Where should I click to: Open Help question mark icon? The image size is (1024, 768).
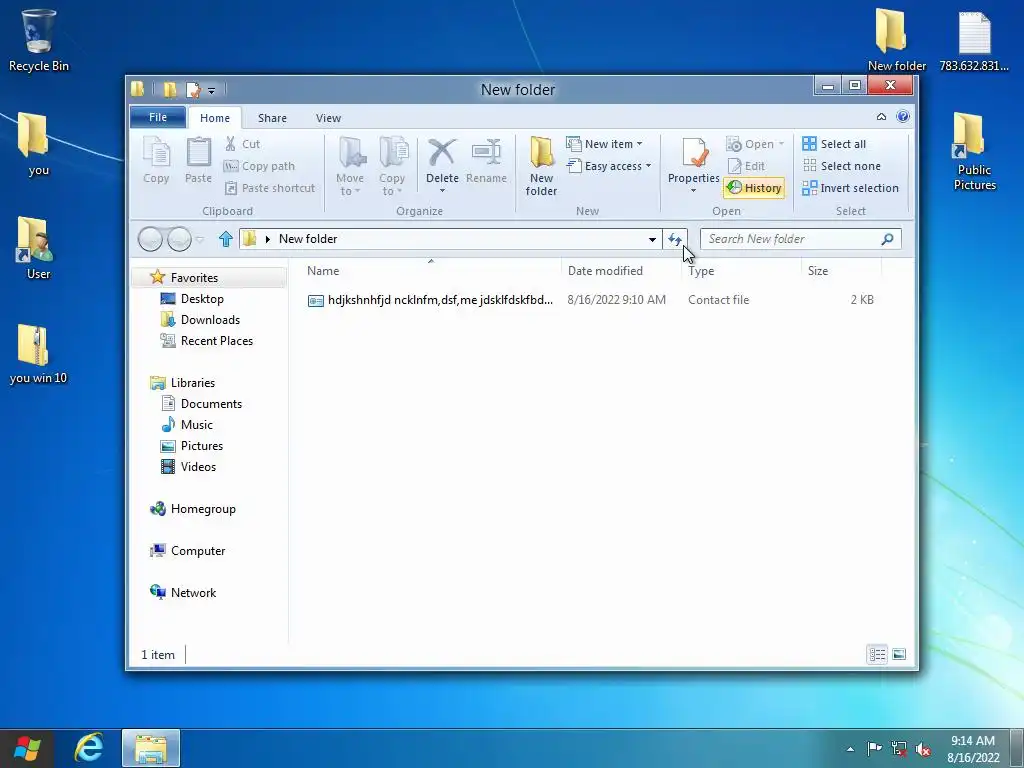[903, 117]
